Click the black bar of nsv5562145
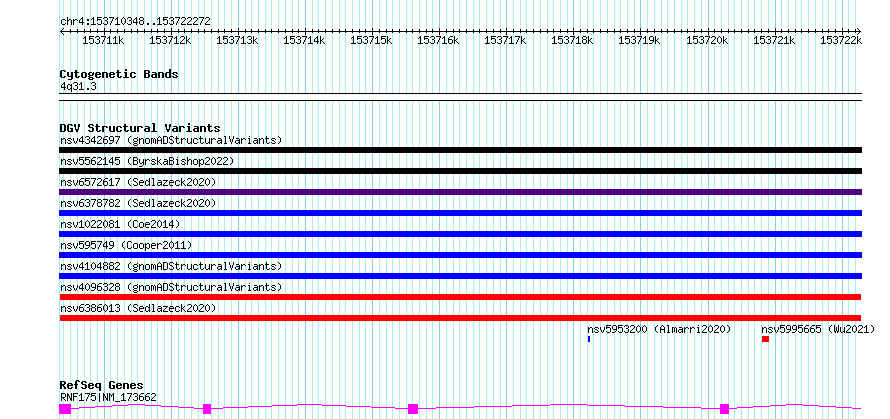The height and width of the screenshot is (419, 890). tap(461, 171)
